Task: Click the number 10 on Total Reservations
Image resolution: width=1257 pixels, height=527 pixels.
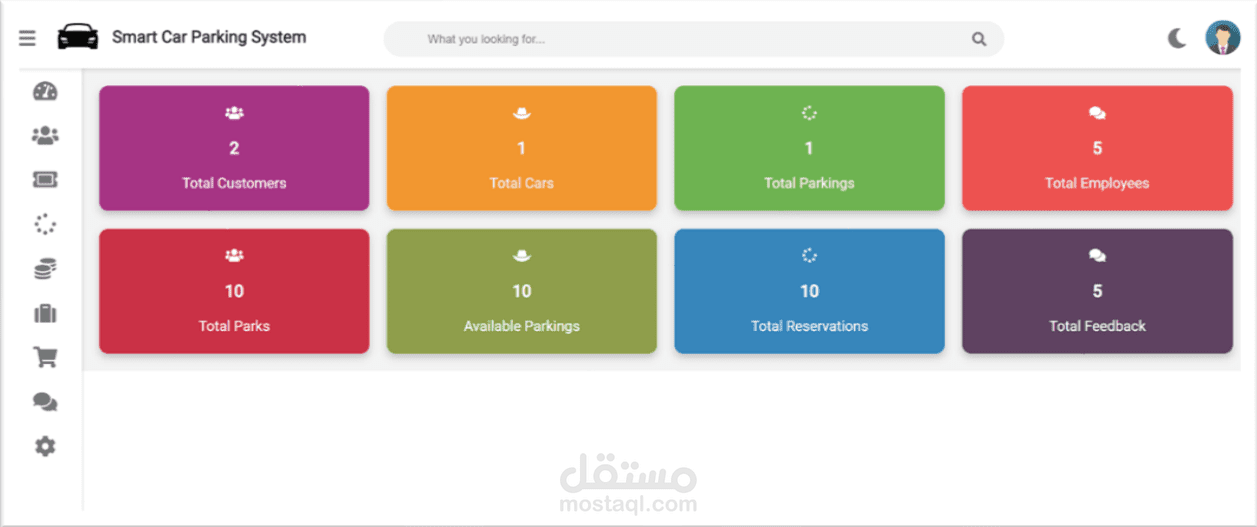Action: 810,291
